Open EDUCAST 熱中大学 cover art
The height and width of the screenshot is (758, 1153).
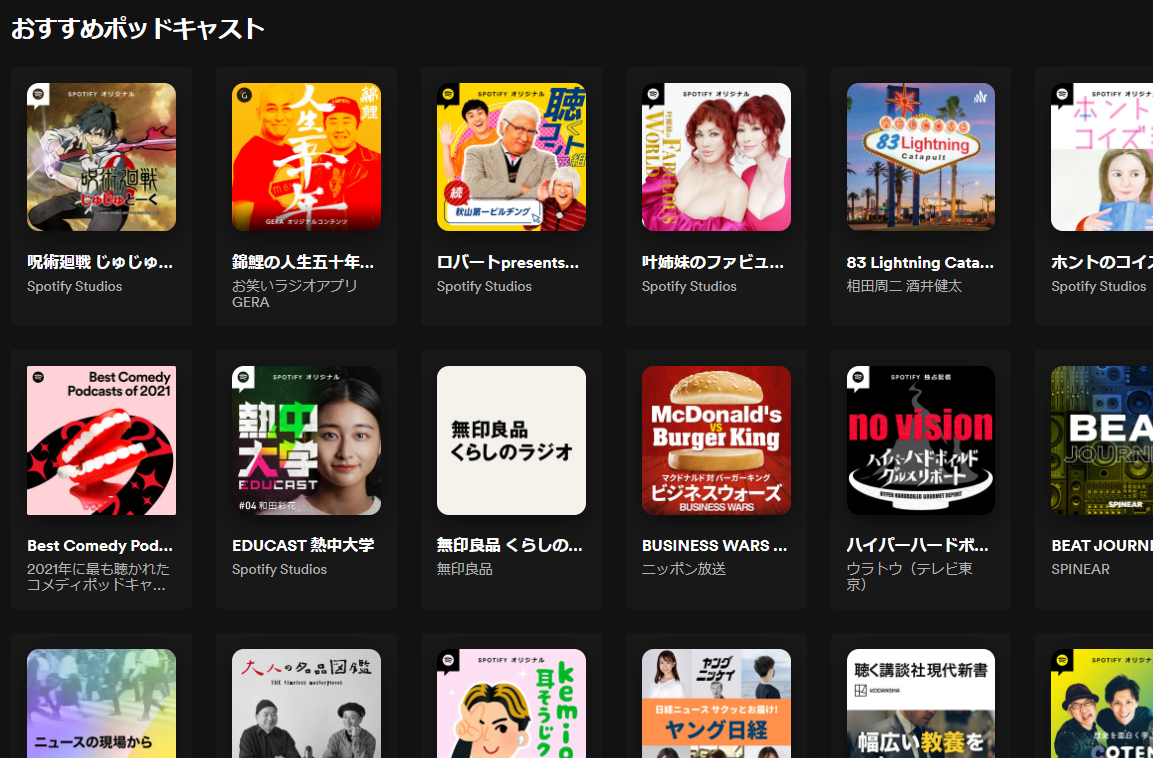pos(306,440)
